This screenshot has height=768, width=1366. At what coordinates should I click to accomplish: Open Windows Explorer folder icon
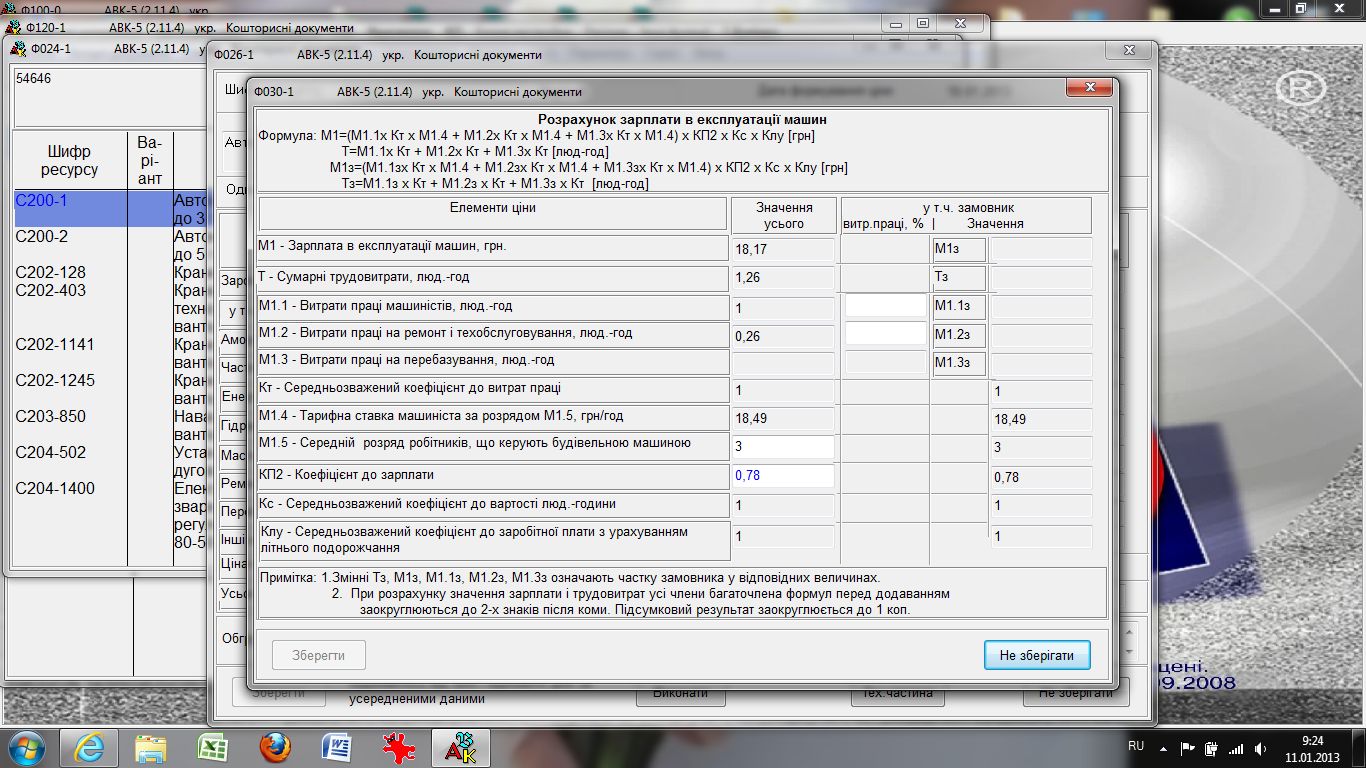point(150,747)
